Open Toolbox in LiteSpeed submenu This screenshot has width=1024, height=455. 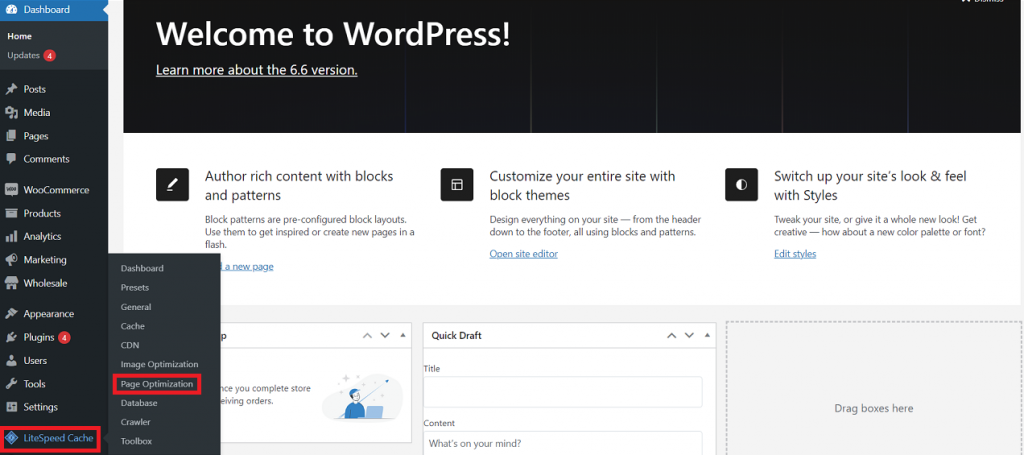click(x=136, y=441)
